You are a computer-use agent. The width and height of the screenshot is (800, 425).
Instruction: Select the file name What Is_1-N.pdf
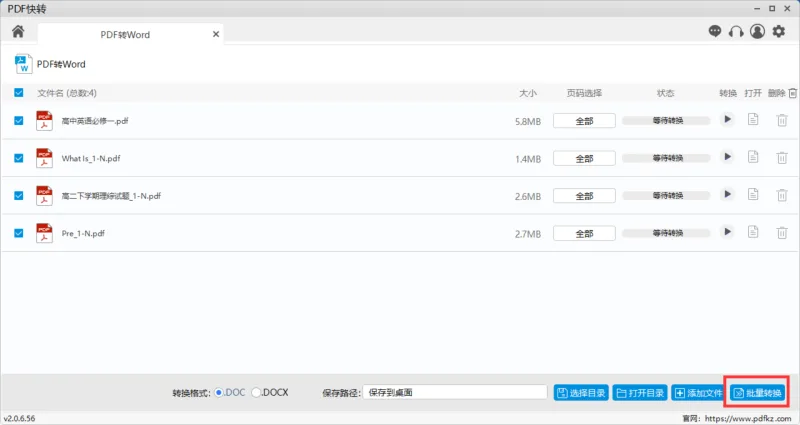pos(91,158)
